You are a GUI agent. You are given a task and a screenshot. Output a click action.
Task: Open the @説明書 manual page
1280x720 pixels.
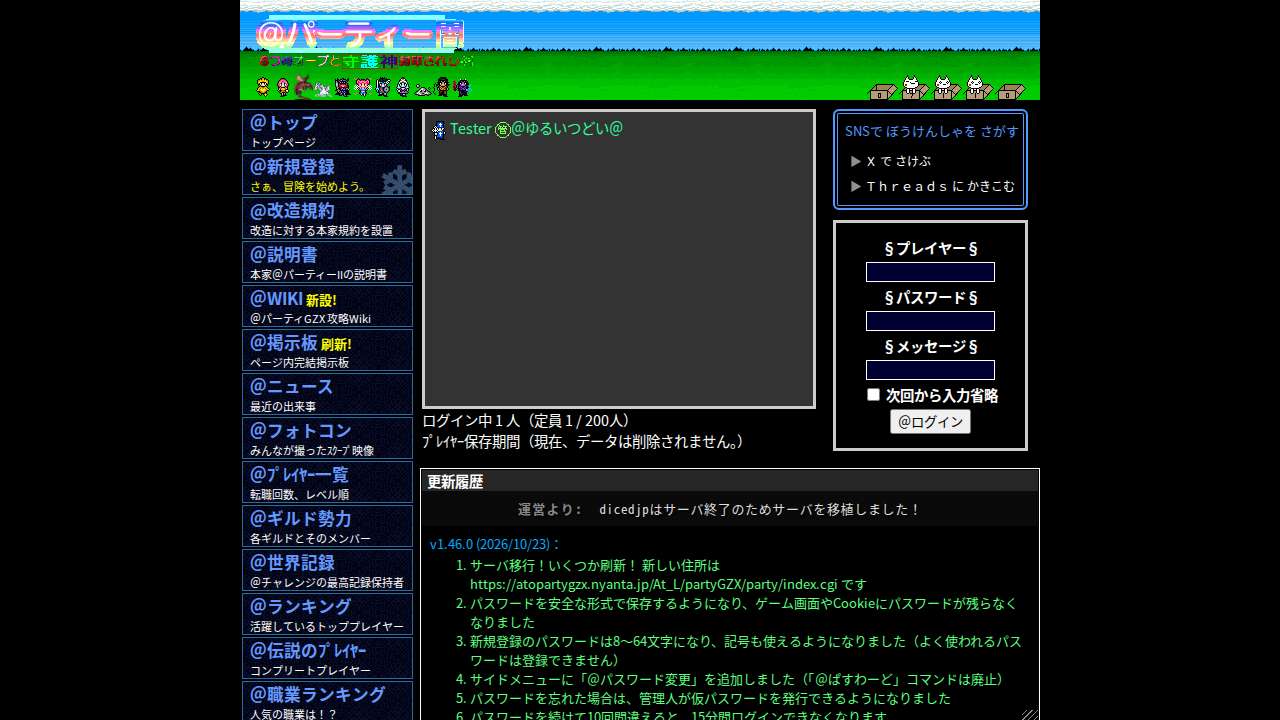pos(327,262)
